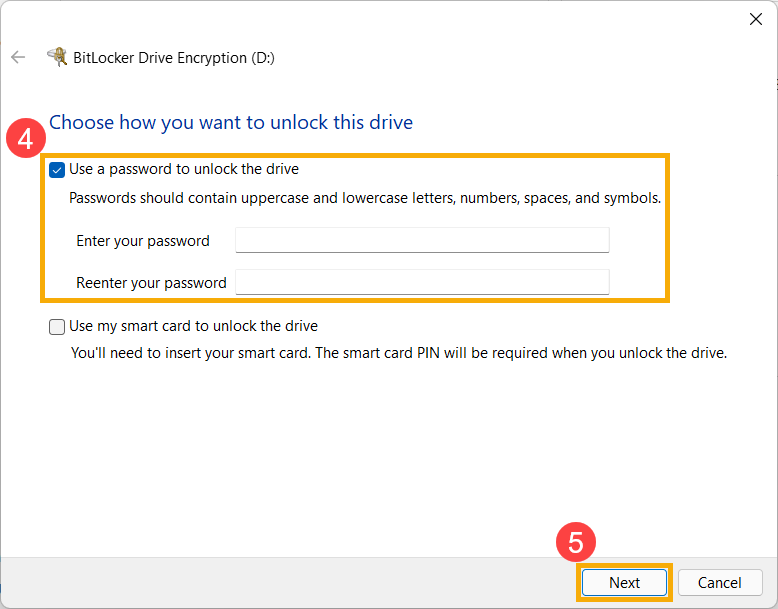778x609 pixels.
Task: Click the 'BitLocker Drive Encryption (D:)' title text
Action: point(174,58)
